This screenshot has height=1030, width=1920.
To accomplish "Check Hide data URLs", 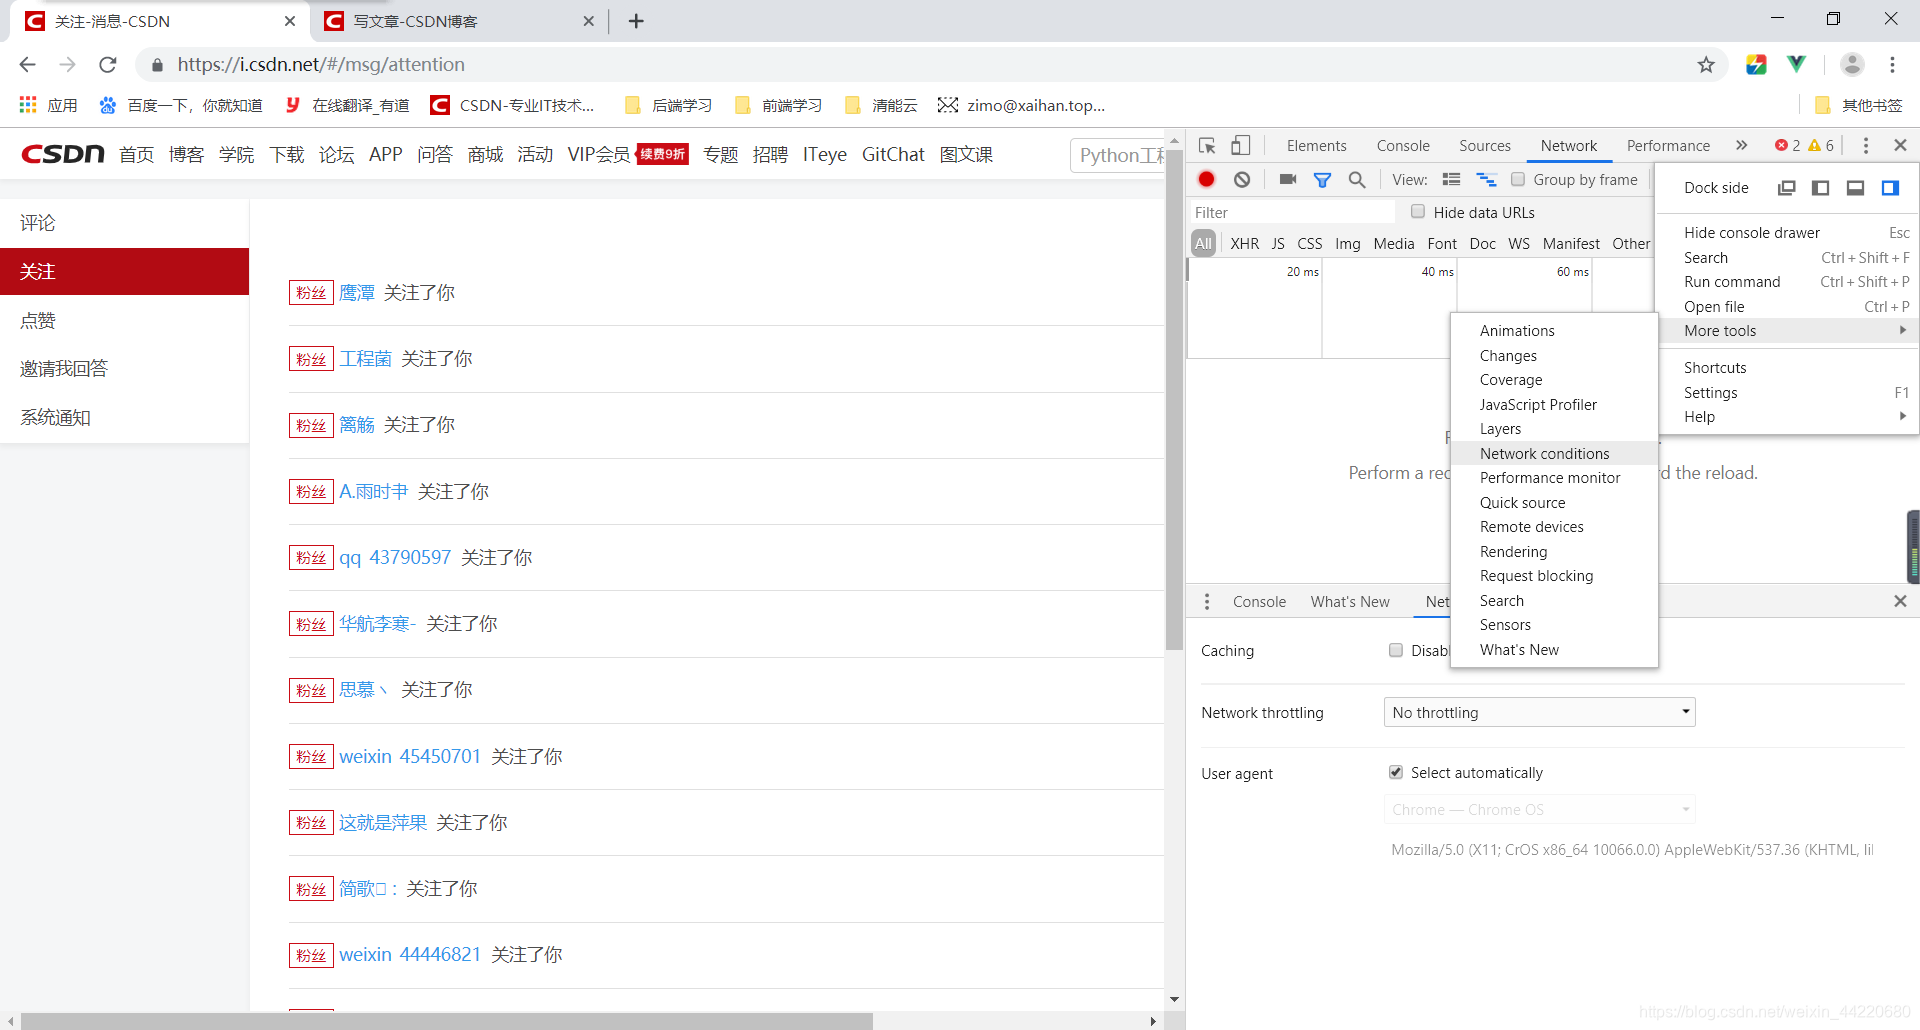I will coord(1418,212).
